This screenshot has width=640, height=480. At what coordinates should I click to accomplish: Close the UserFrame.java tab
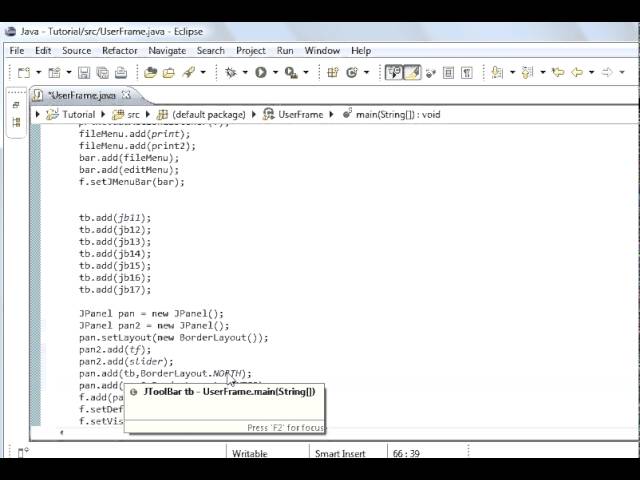point(127,95)
